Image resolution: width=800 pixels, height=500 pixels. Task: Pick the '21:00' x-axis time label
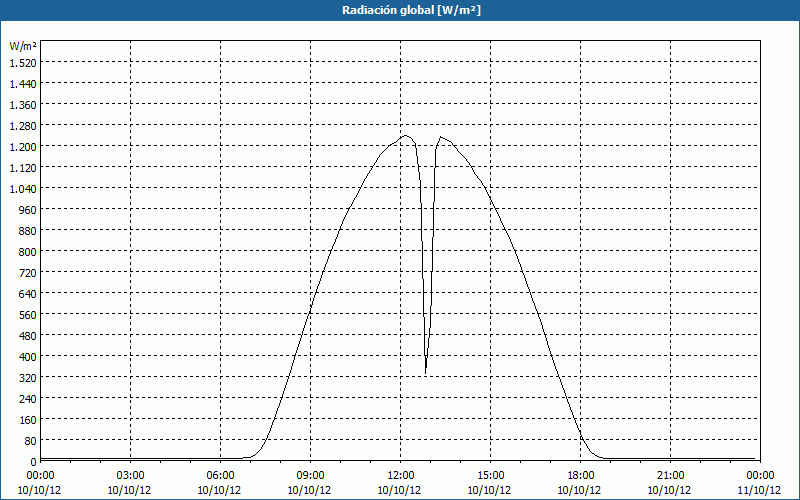tap(670, 476)
